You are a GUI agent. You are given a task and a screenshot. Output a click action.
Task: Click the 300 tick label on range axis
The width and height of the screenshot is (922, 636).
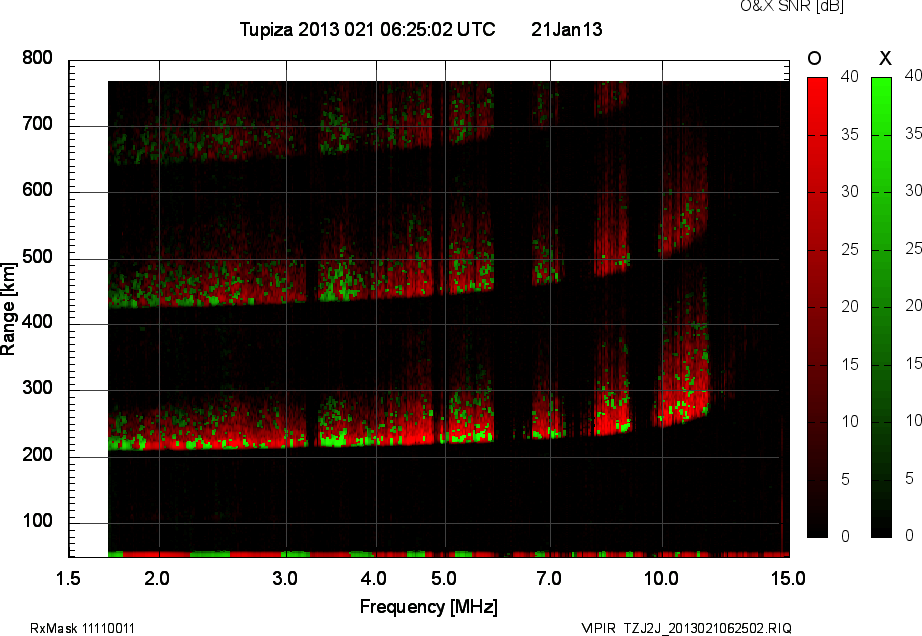(x=37, y=388)
